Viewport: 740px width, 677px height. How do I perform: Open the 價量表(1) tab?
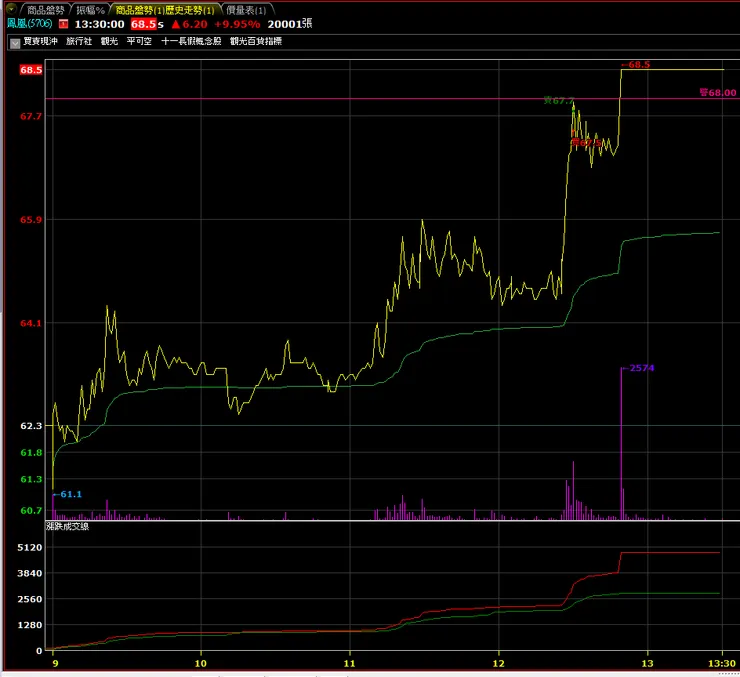pos(245,10)
